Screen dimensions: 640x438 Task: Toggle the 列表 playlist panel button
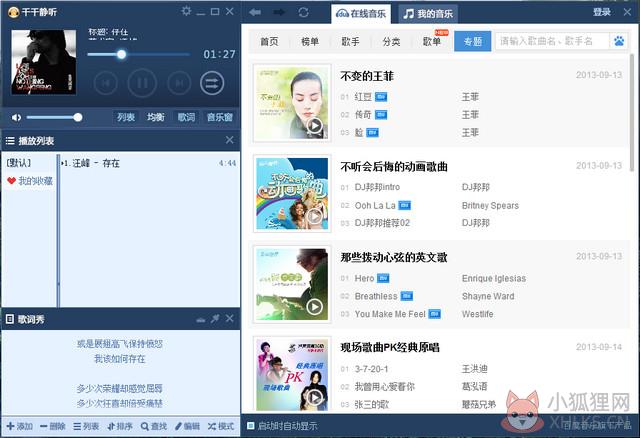(x=126, y=118)
